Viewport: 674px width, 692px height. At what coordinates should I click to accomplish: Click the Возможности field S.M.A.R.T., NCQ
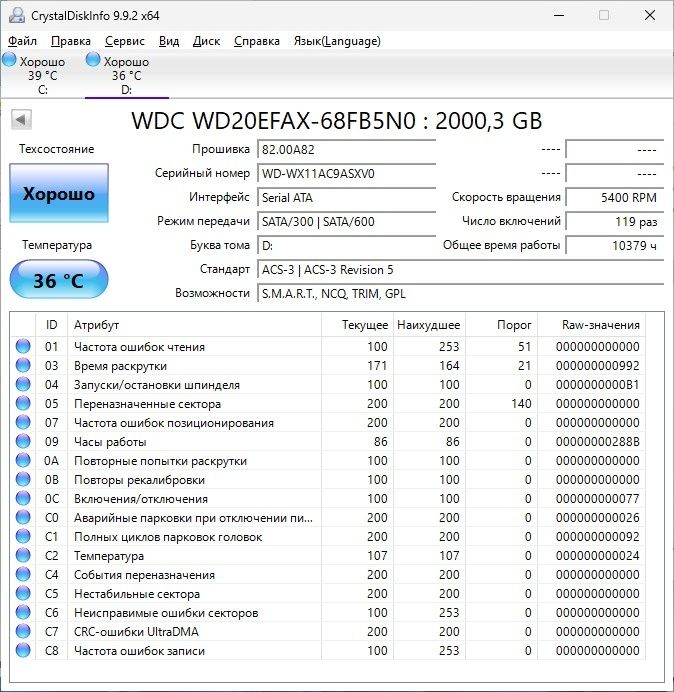[x=460, y=293]
